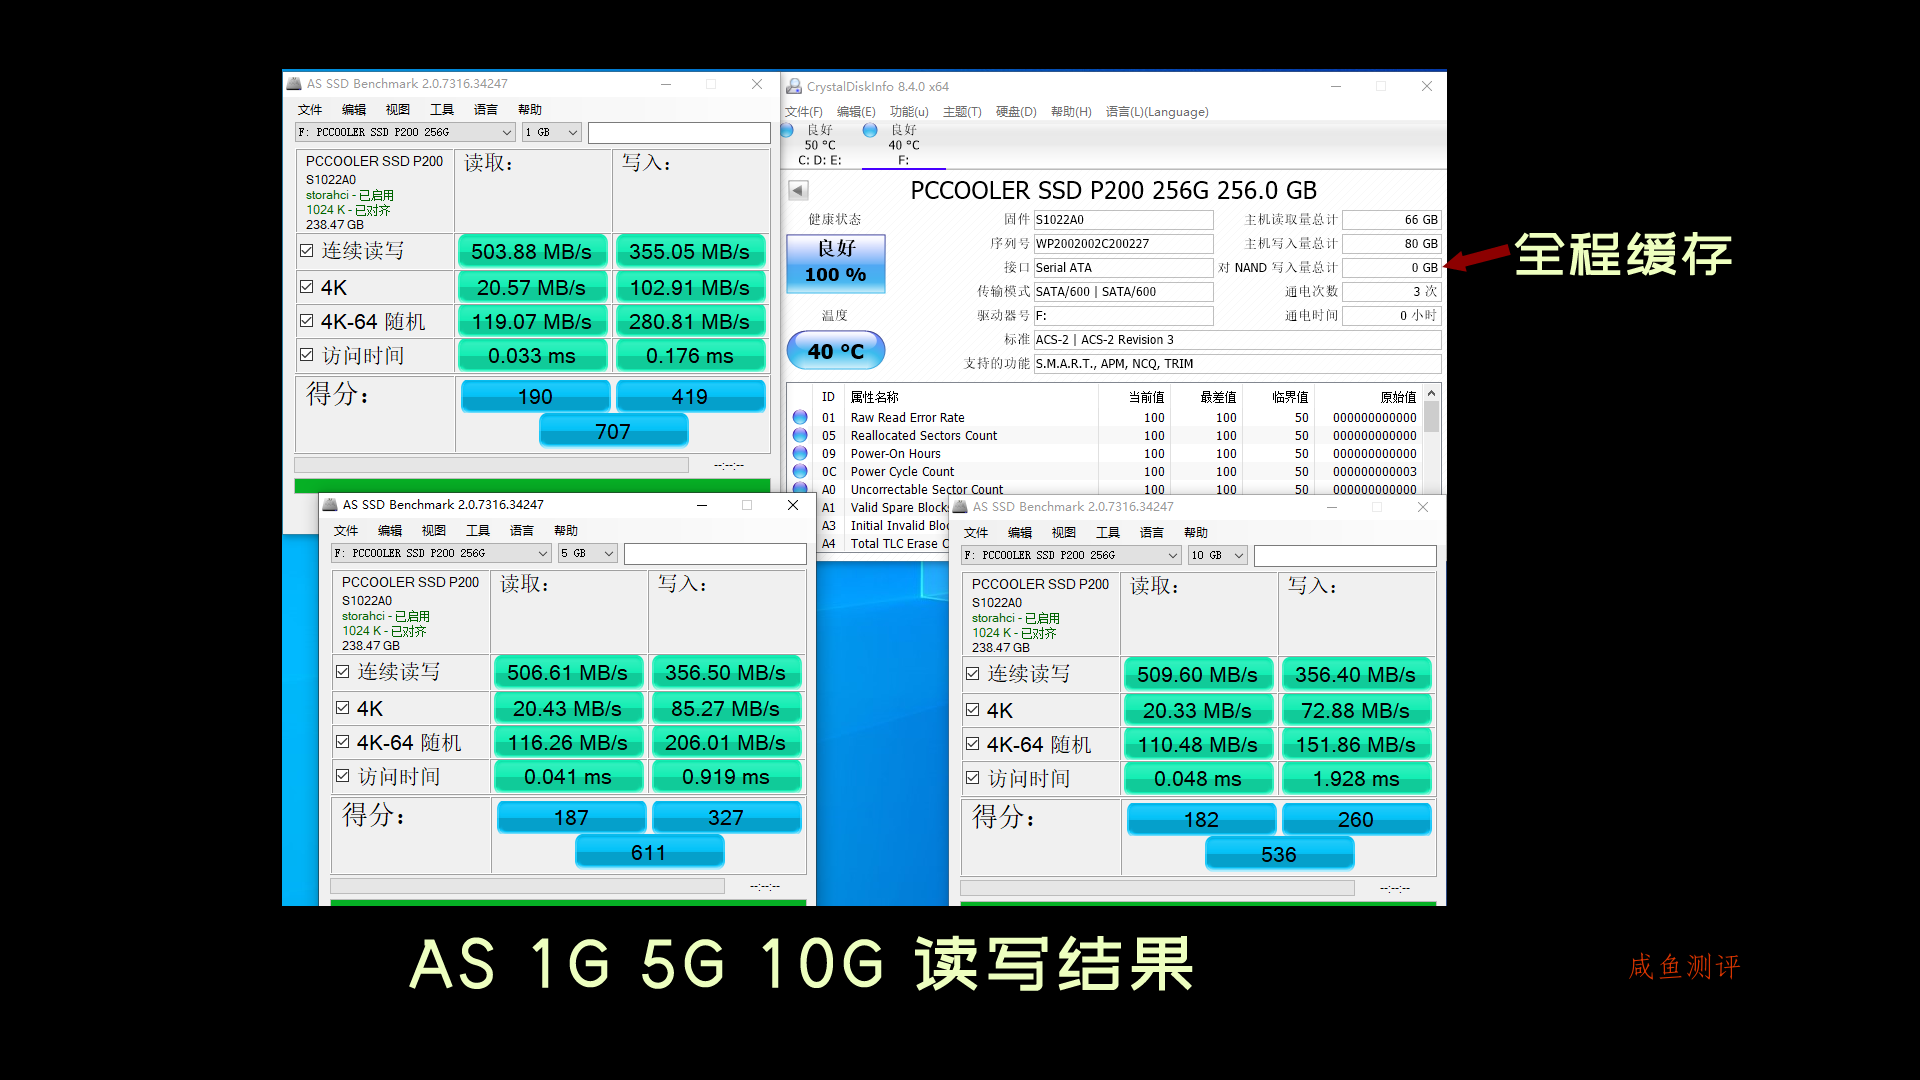Viewport: 1920px width, 1080px height.
Task: Toggle 4K-64 随机 checkbox in the 10 GB window
Action: coord(973,744)
